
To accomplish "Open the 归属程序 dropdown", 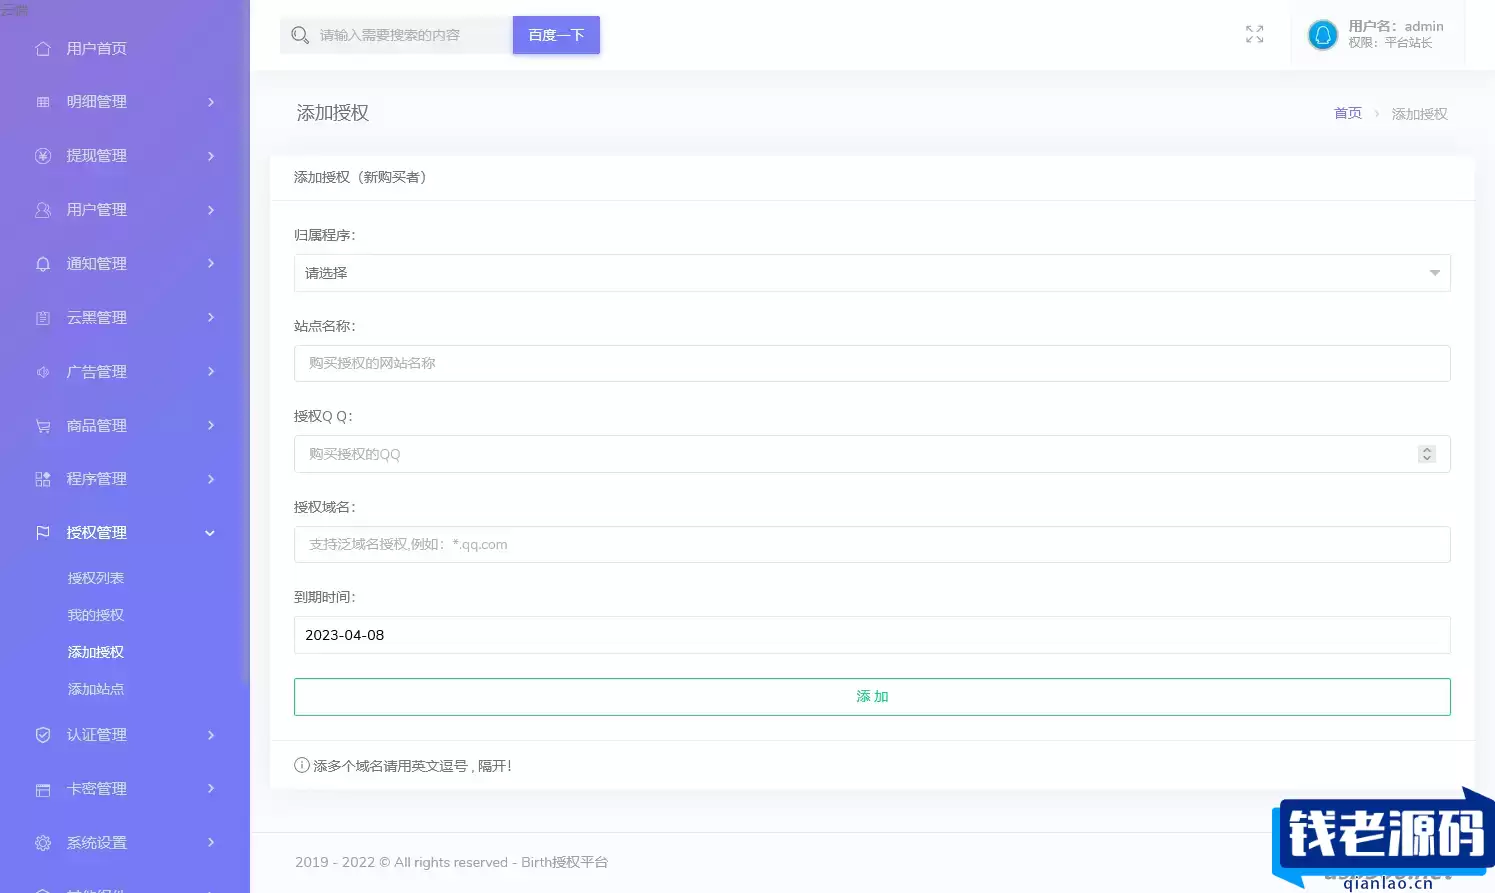I will [x=872, y=273].
